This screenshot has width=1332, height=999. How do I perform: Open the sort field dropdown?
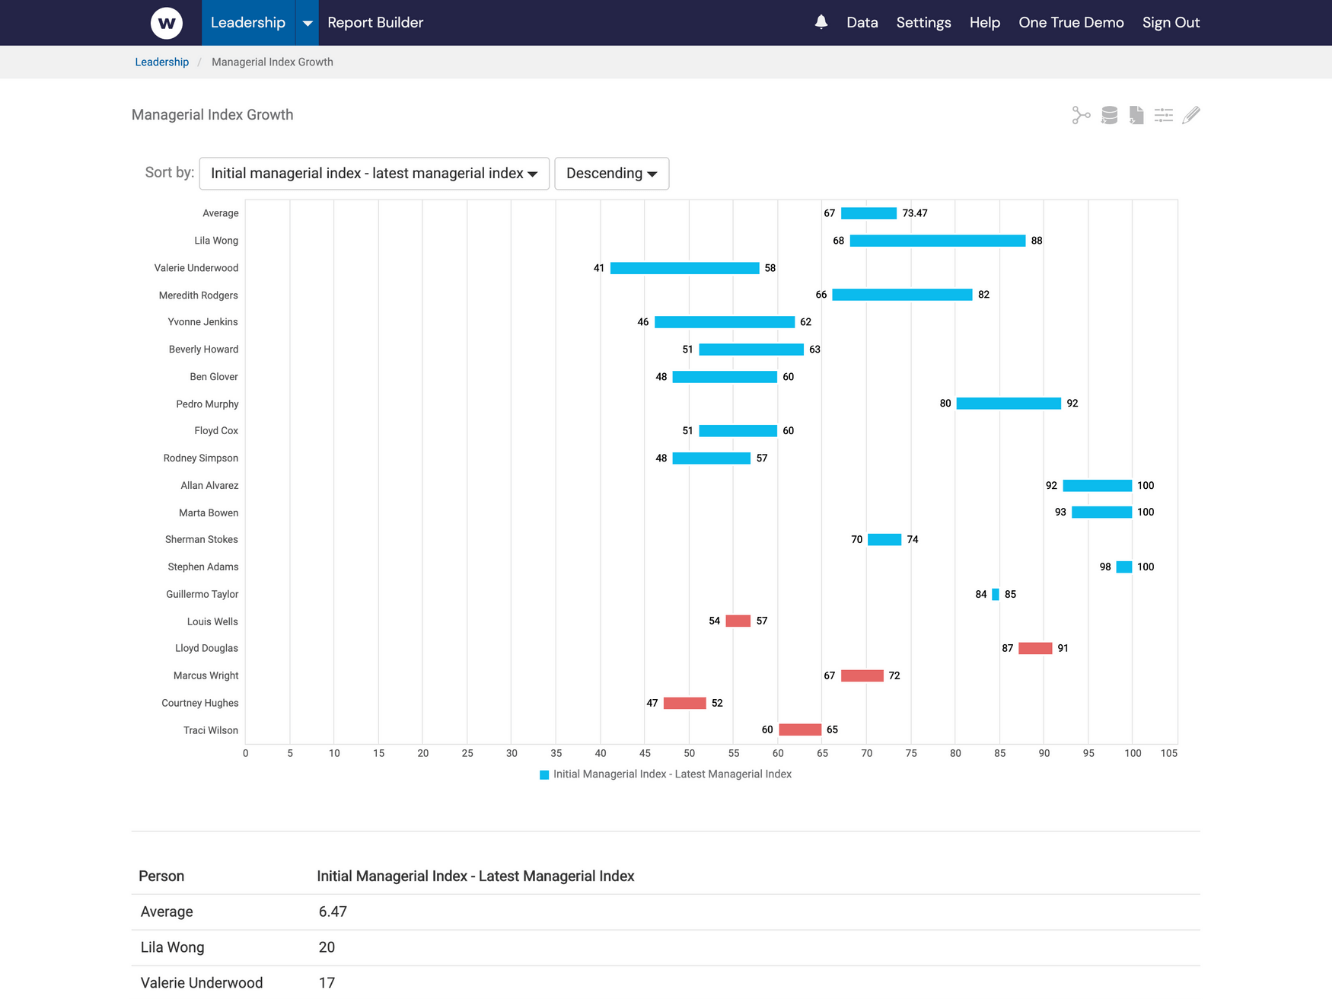pos(374,173)
